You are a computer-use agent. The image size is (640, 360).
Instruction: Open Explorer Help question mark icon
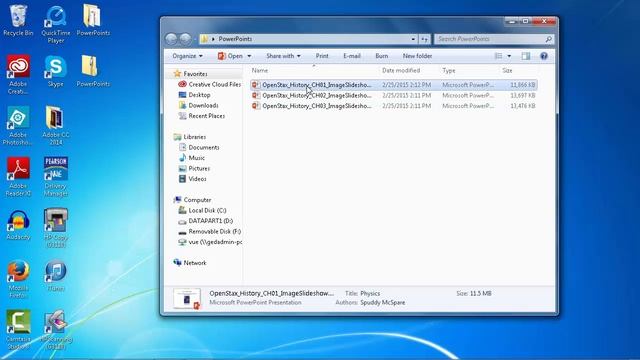coord(544,56)
